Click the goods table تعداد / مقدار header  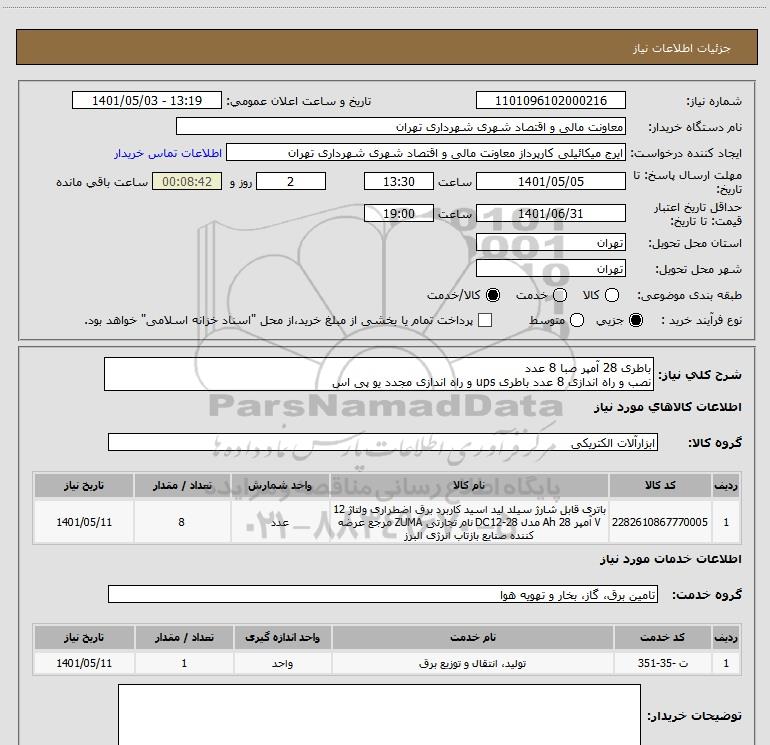click(182, 485)
